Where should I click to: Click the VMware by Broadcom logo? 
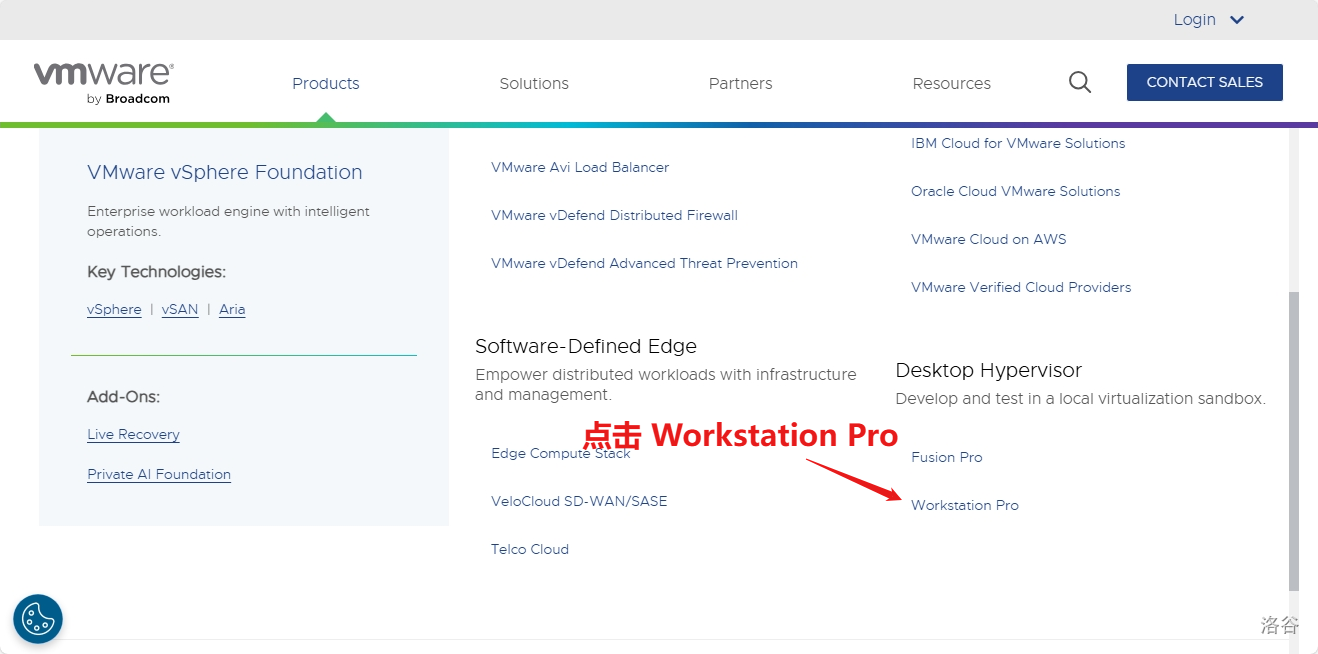(103, 83)
